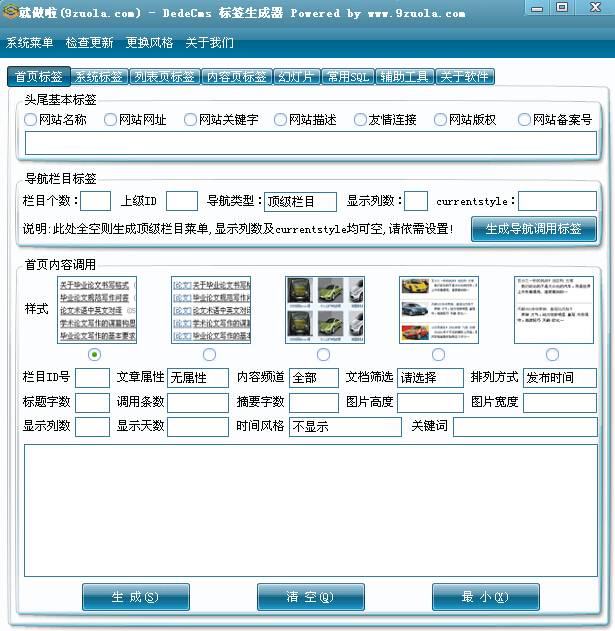
Task: Click the currentstyle input field
Action: tap(557, 201)
